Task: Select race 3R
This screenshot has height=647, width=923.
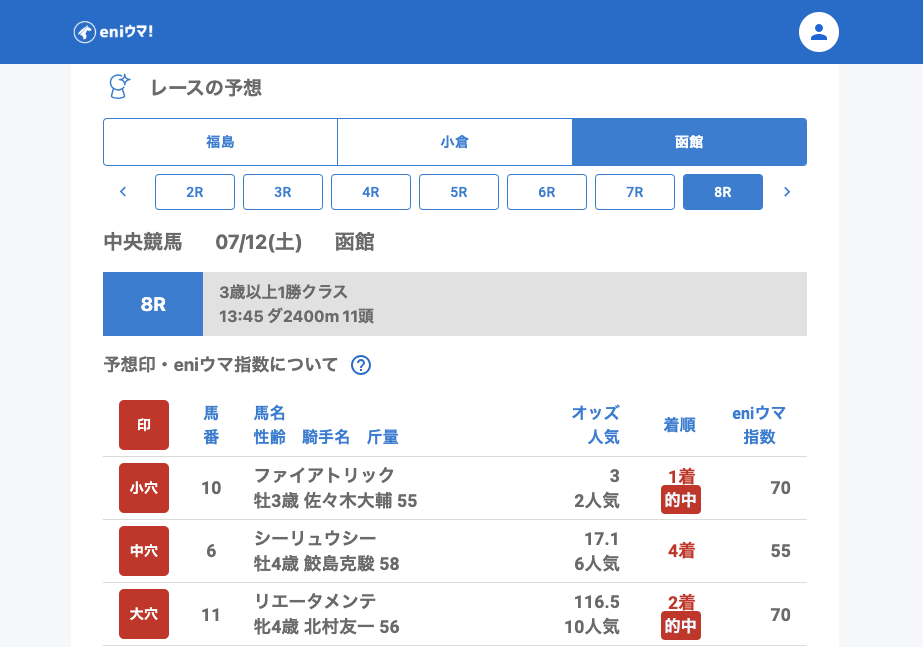Action: [x=283, y=192]
